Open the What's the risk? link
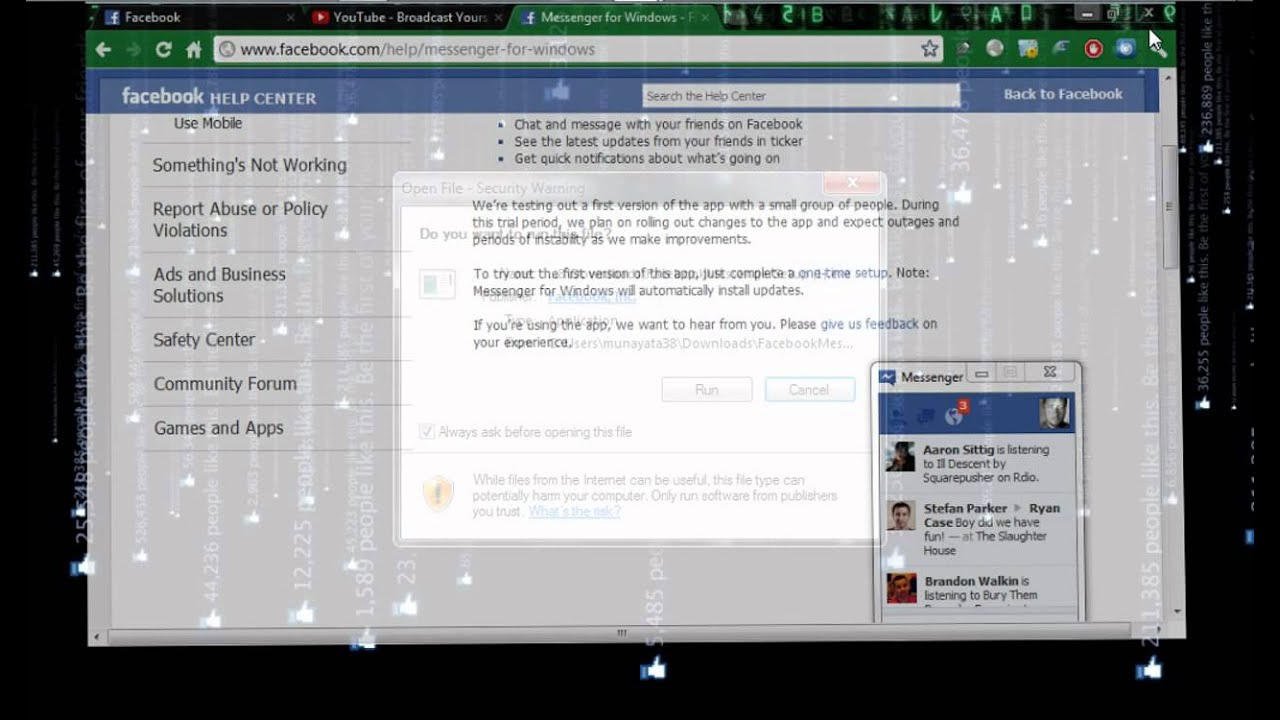1280x720 pixels. (x=574, y=511)
